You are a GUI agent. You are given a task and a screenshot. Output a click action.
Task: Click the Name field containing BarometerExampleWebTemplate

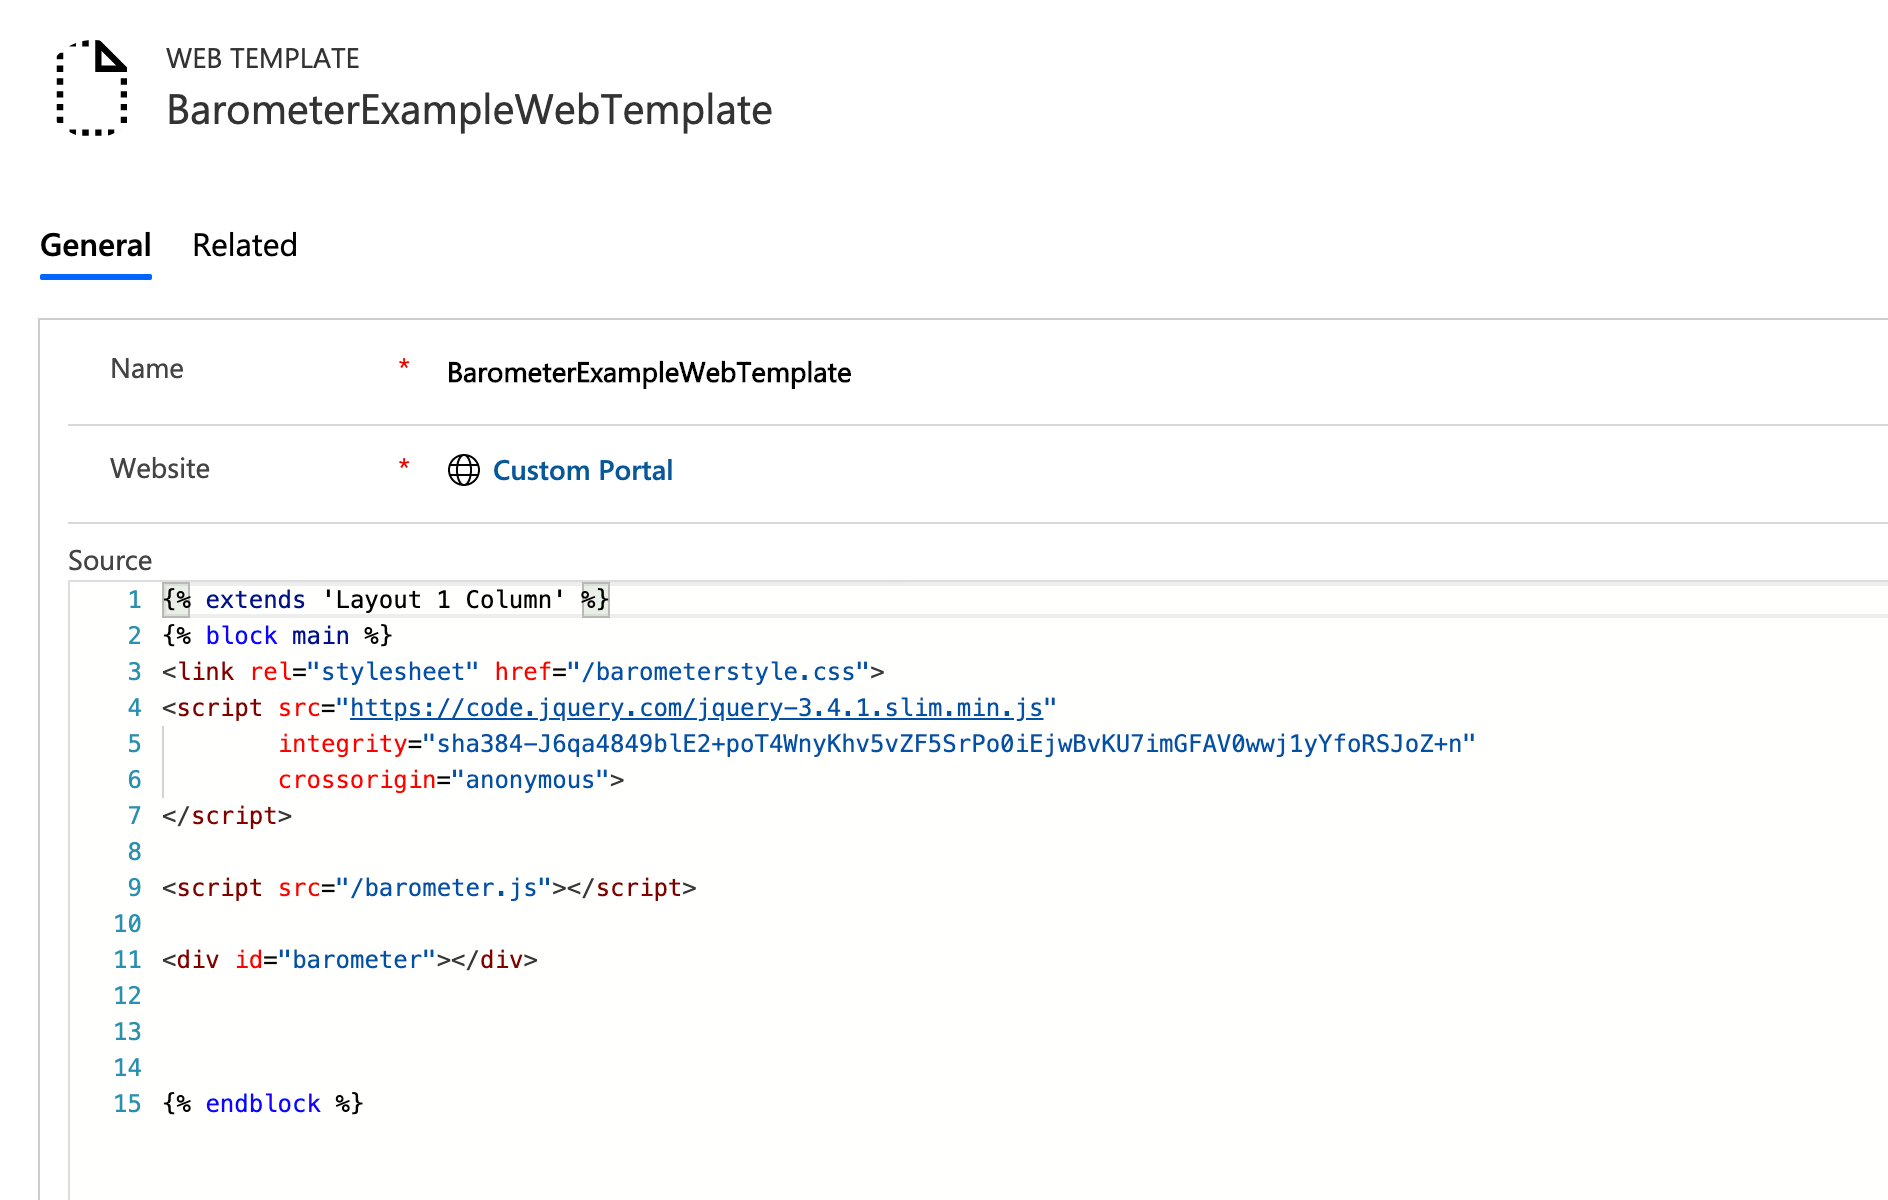point(648,373)
